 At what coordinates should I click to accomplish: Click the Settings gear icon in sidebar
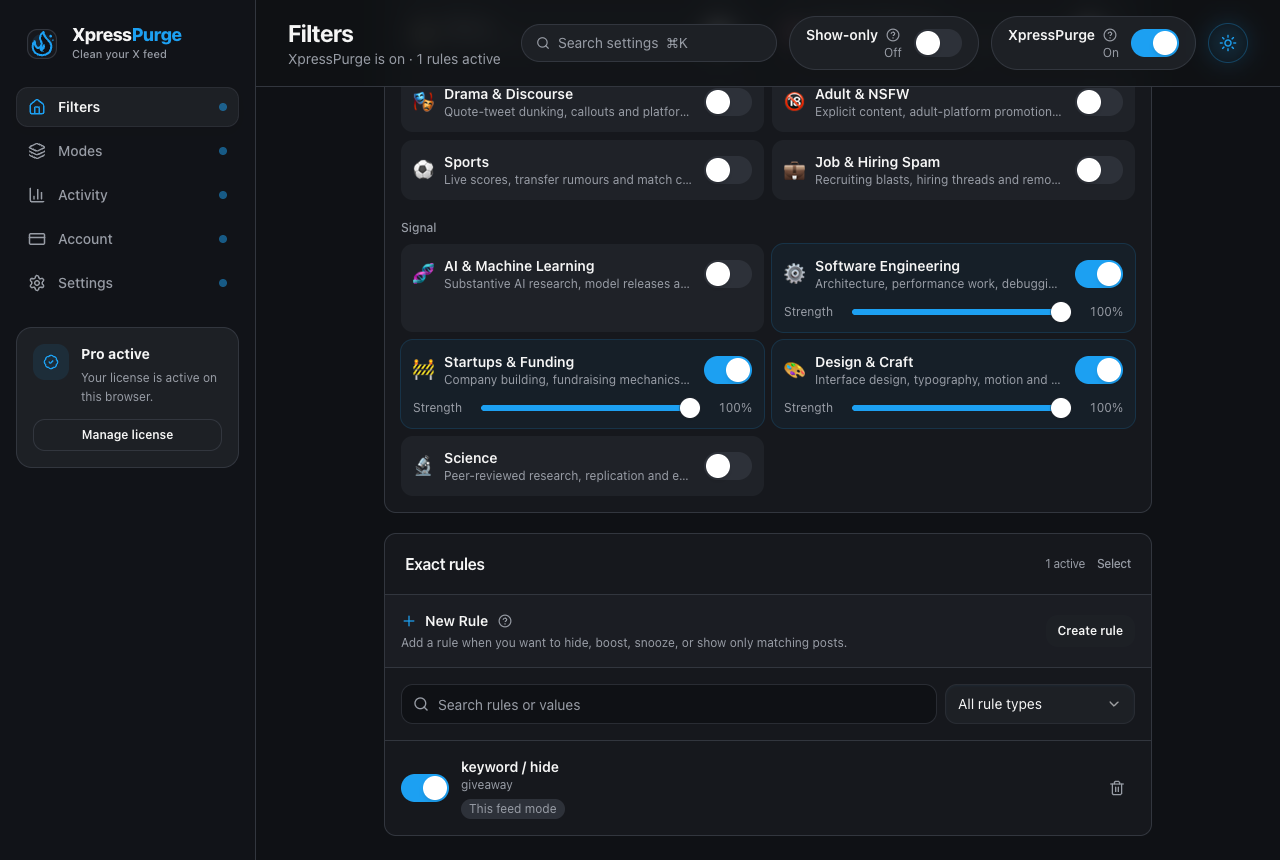[x=37, y=283]
